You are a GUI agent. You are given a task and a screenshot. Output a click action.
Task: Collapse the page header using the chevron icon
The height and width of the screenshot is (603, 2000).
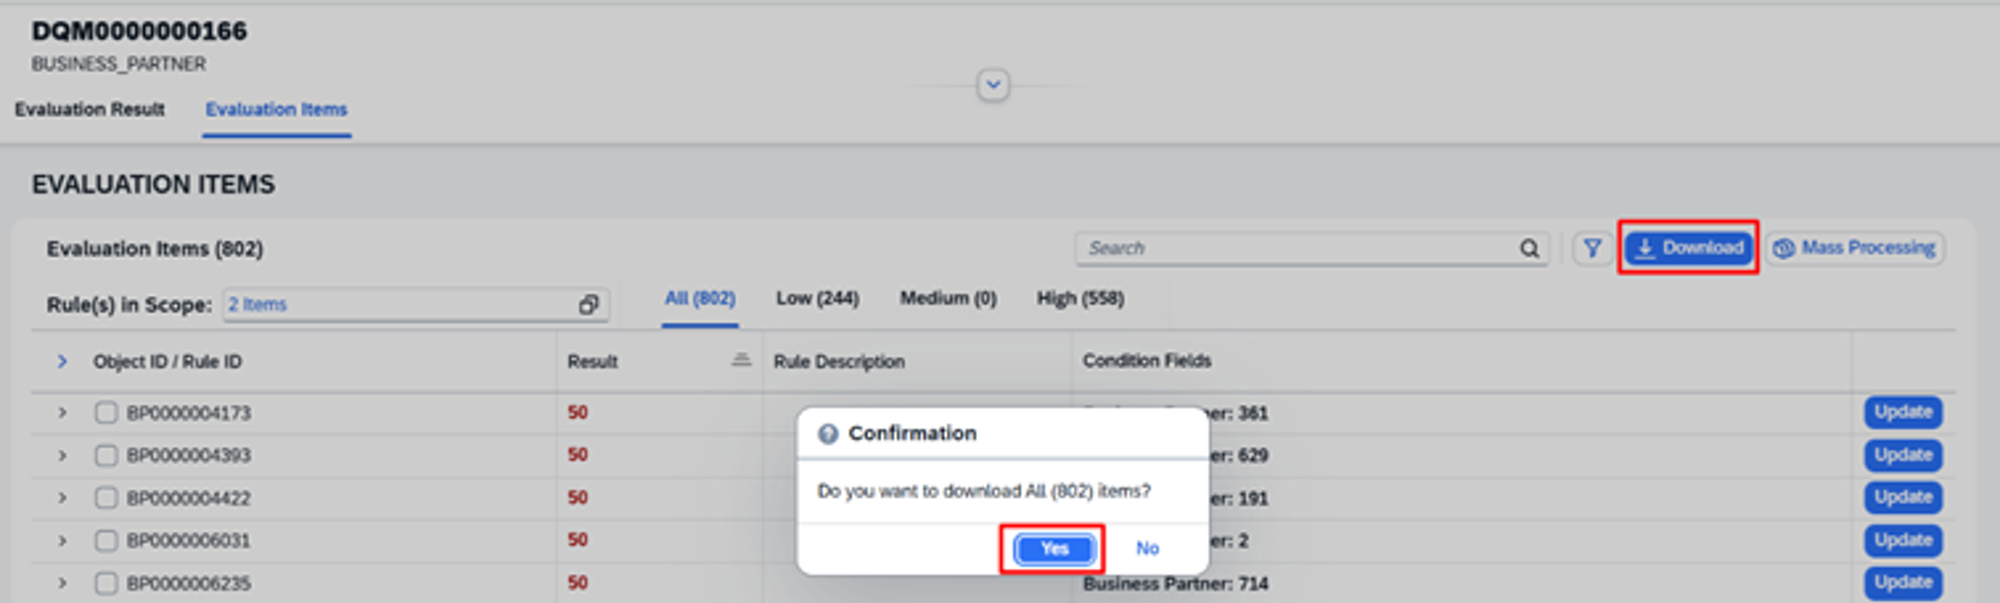[993, 86]
